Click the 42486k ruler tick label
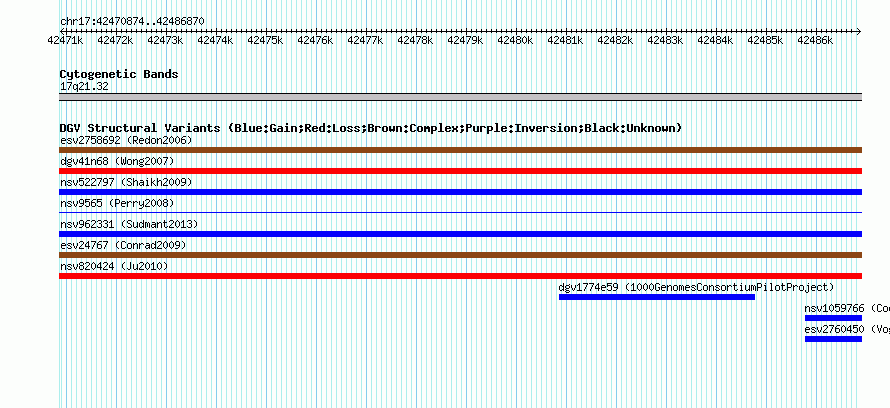 tap(815, 40)
